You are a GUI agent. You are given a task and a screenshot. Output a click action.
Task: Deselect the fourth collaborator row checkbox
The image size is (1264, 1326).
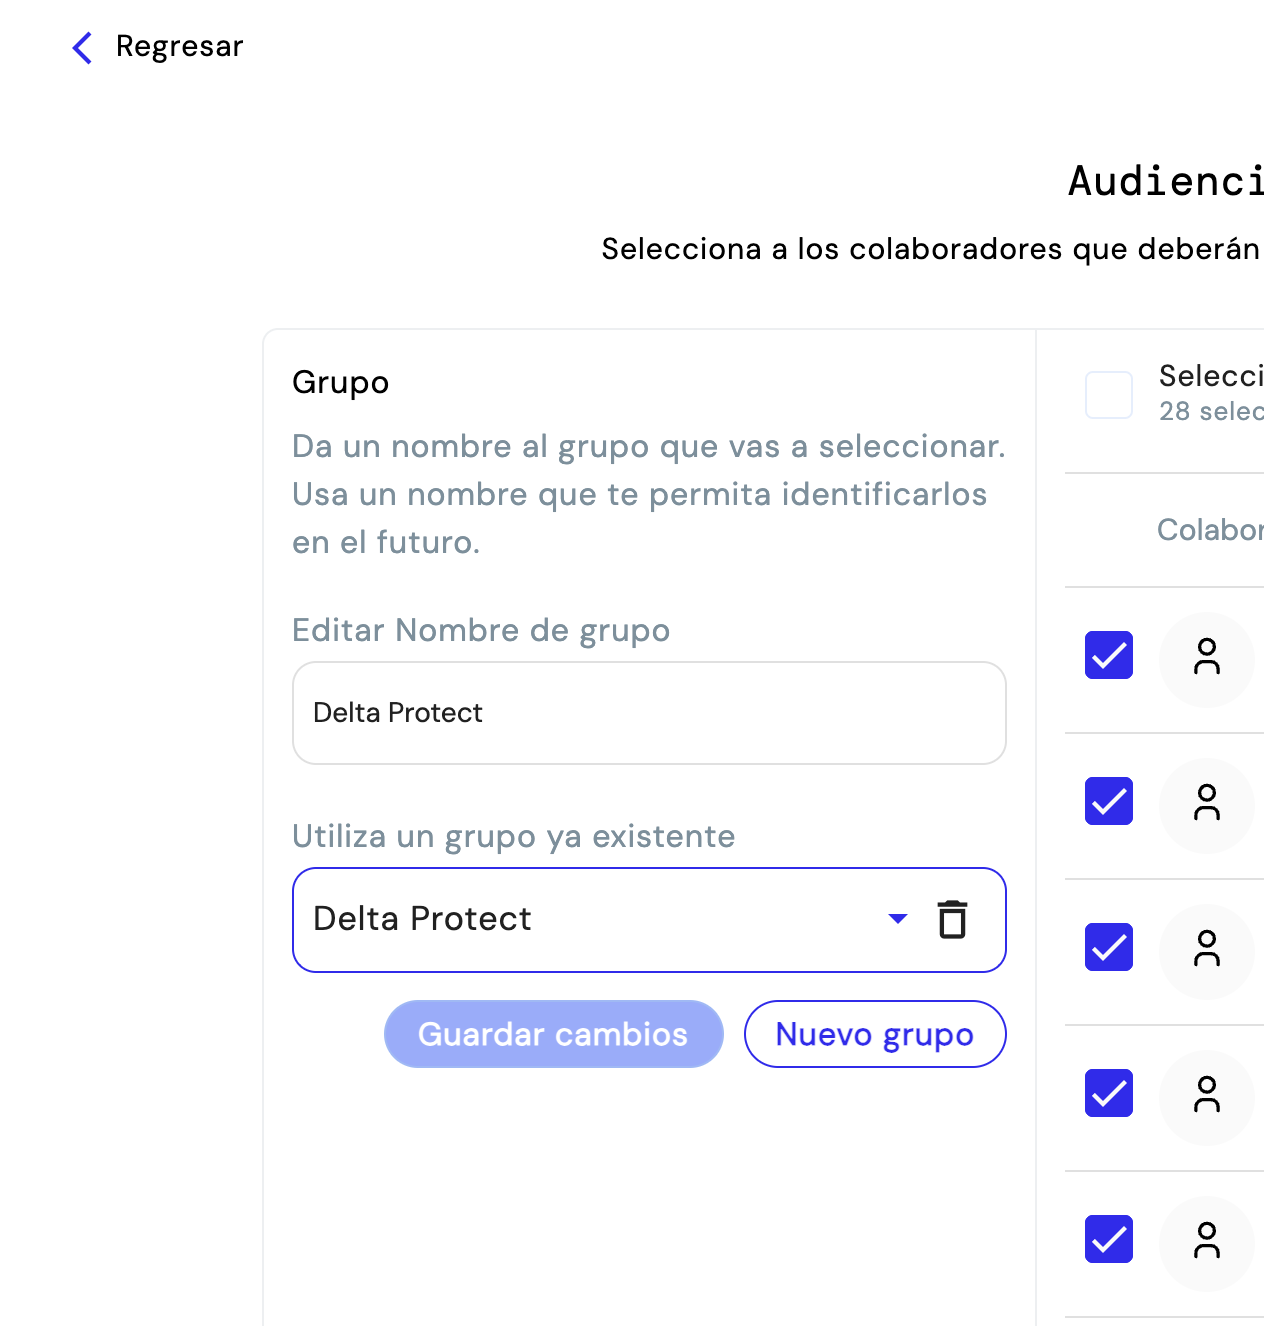tap(1109, 1093)
